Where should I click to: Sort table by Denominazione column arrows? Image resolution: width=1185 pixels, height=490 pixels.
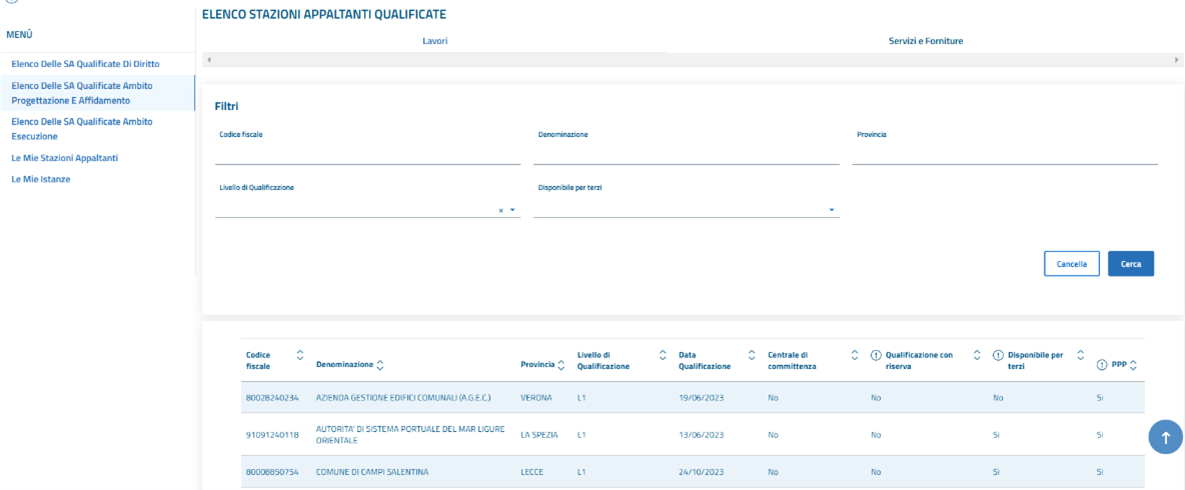(x=380, y=365)
